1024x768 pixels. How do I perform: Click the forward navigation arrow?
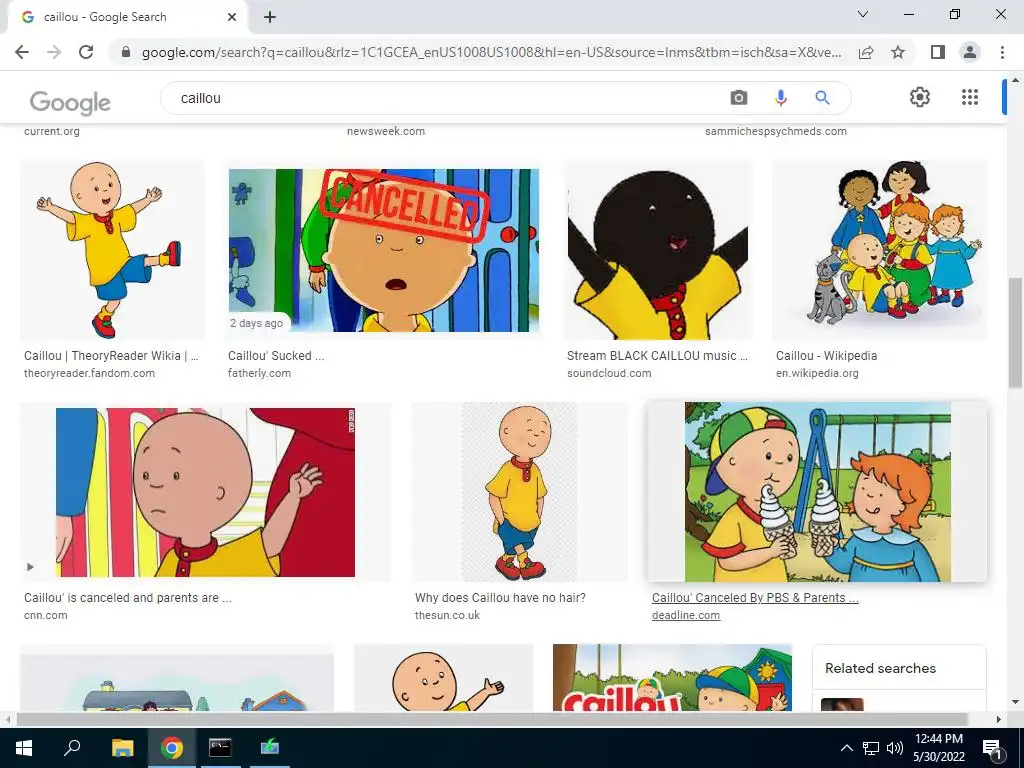coord(54,52)
